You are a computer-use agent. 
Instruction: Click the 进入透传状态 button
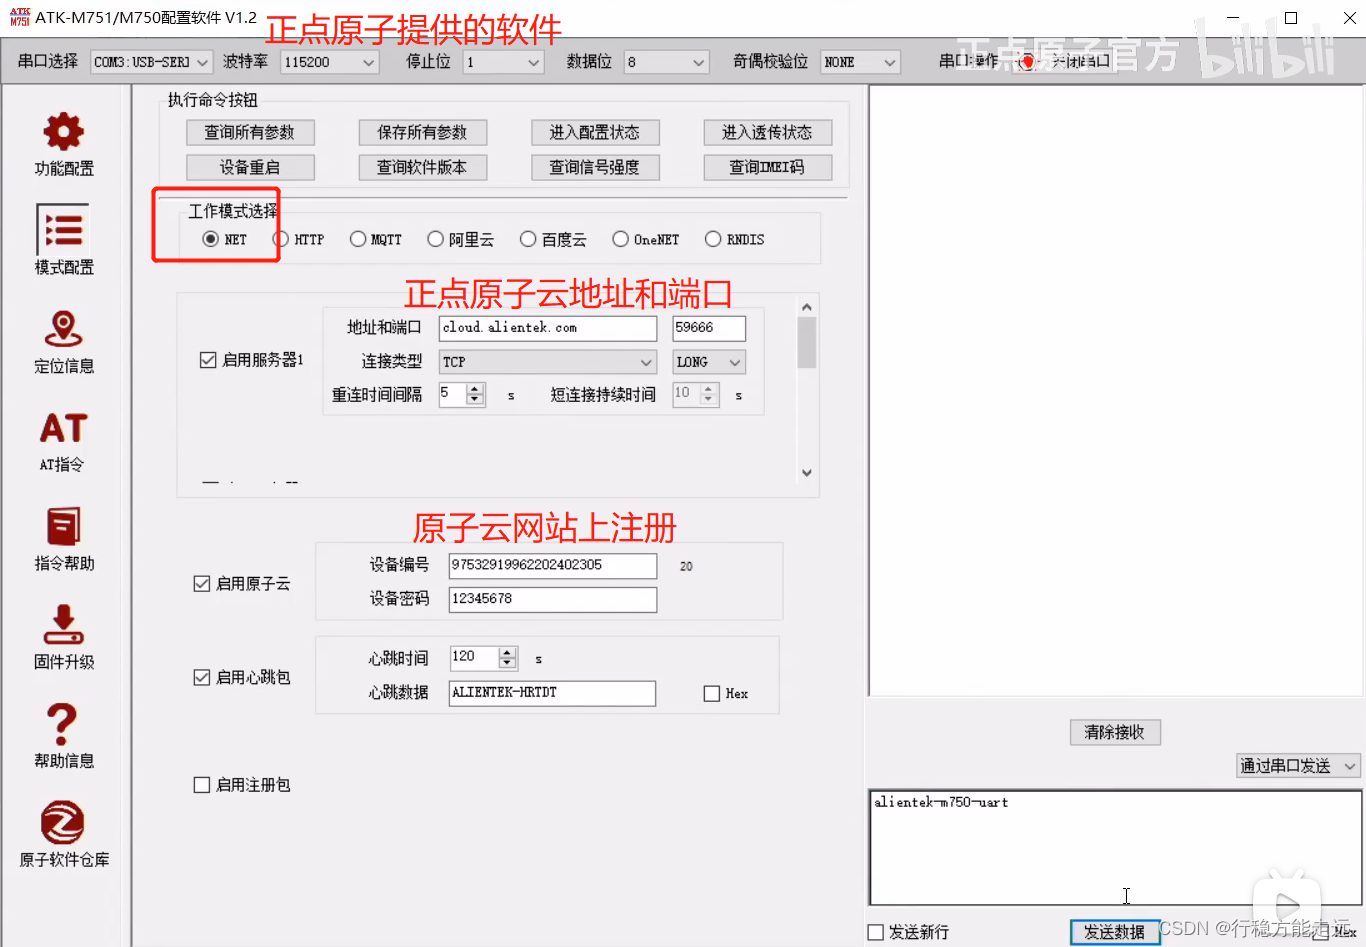click(768, 132)
